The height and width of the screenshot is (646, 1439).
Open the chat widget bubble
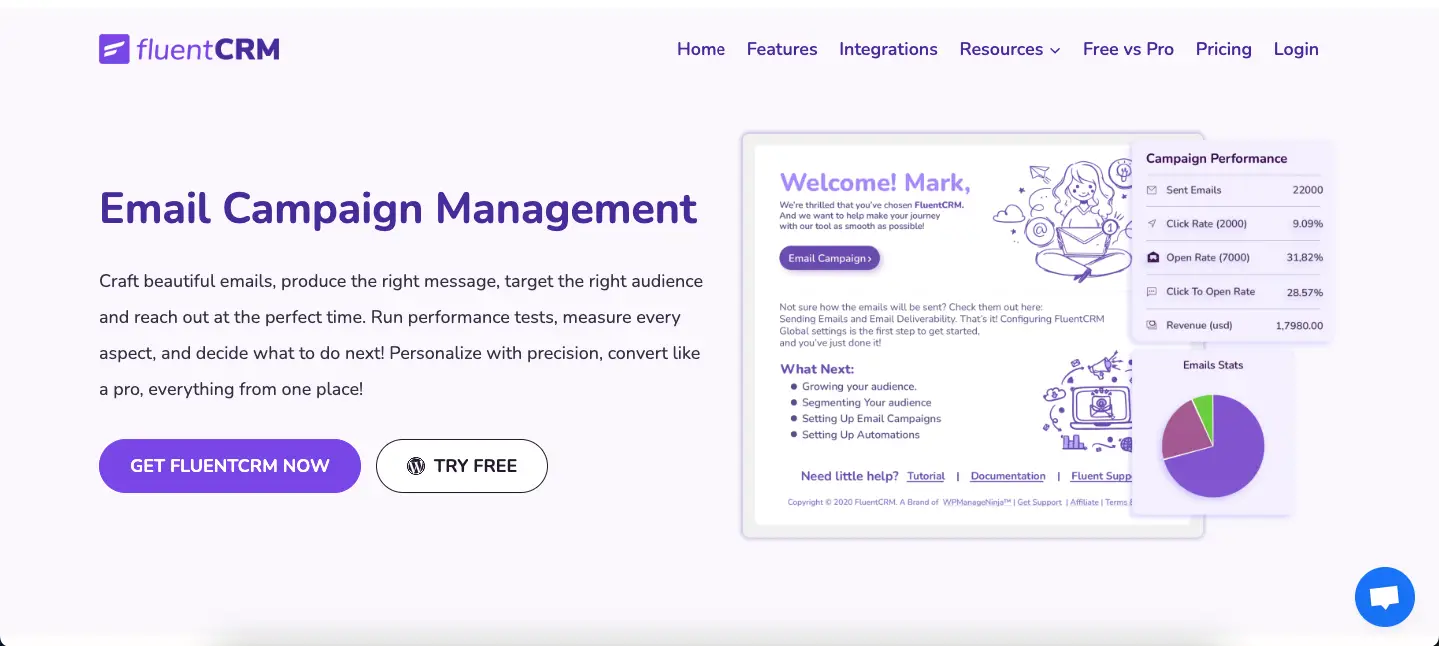(1384, 597)
